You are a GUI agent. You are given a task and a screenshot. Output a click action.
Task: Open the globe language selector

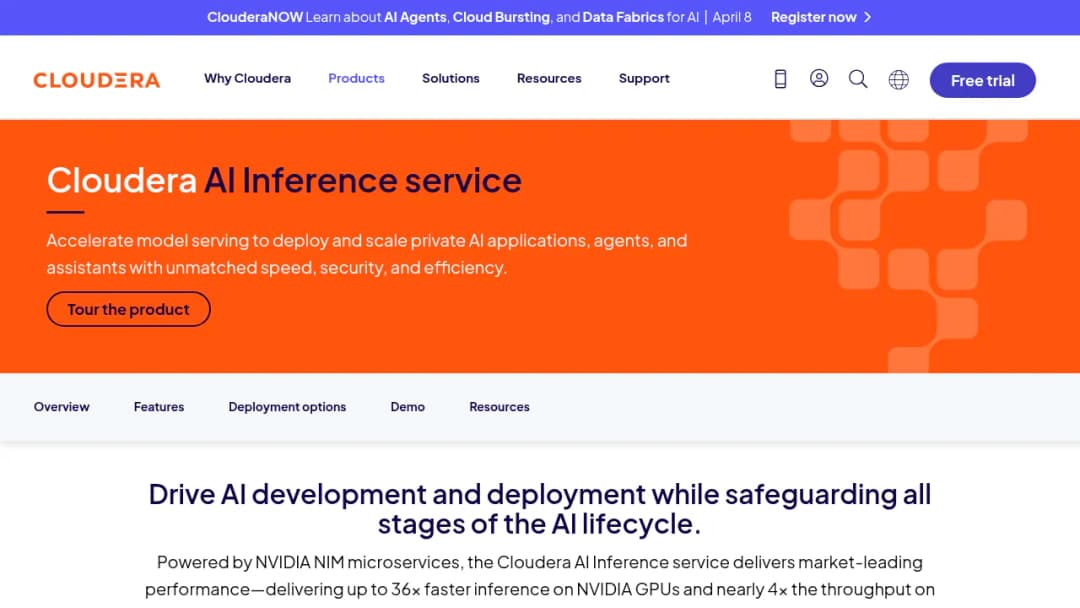pos(898,80)
